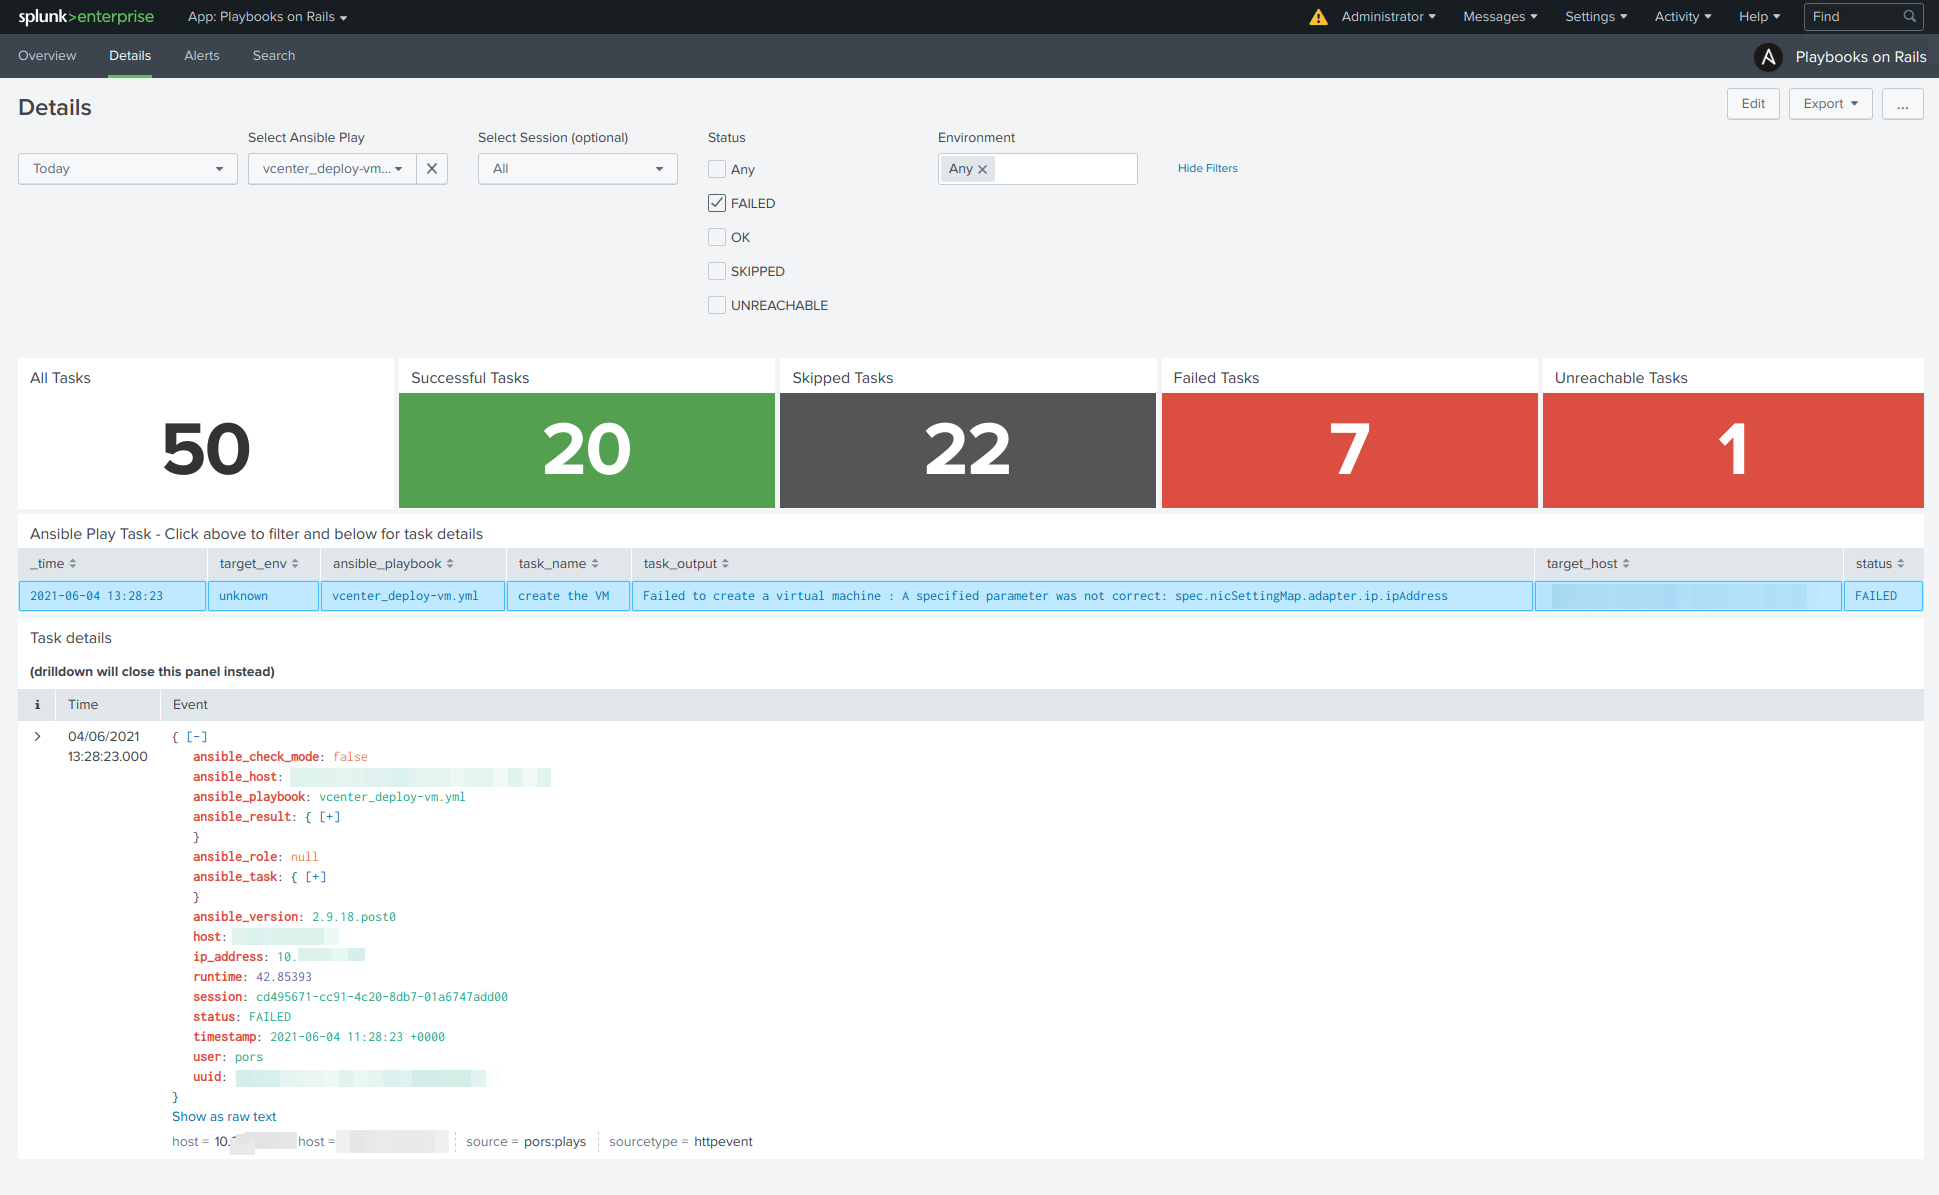The image size is (1939, 1195).
Task: Sort by status column sort arrows
Action: [x=1901, y=564]
